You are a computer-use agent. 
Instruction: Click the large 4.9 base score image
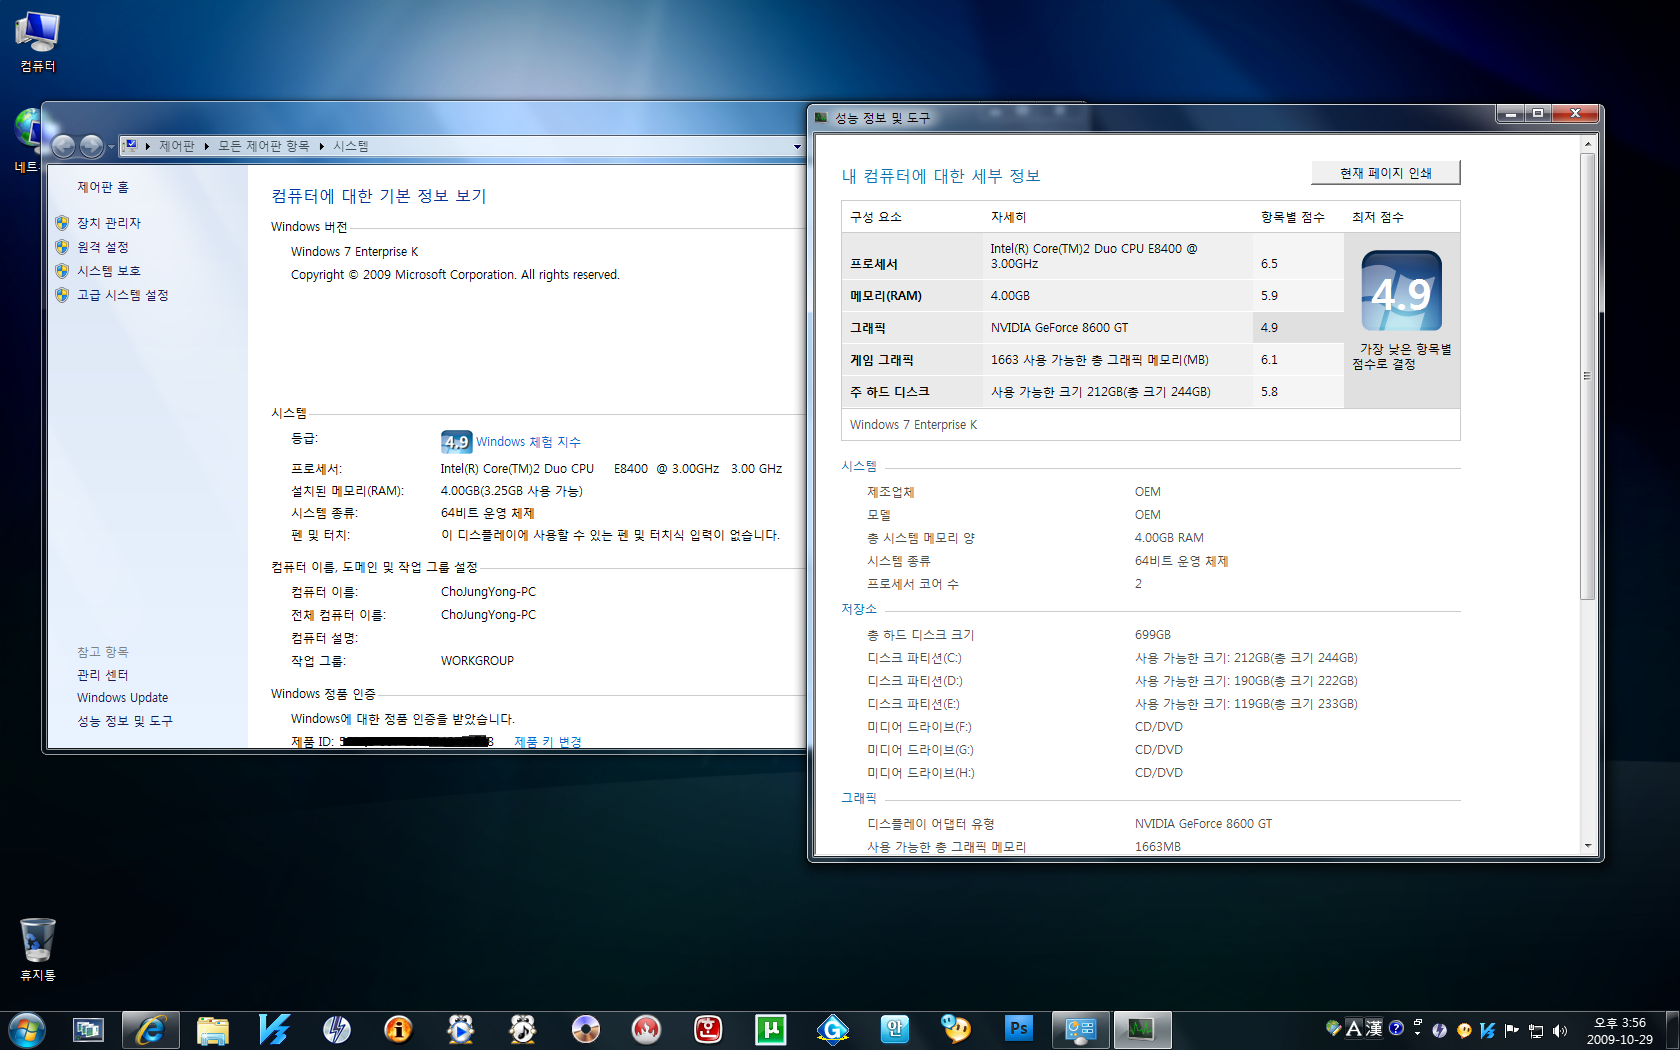pos(1401,291)
